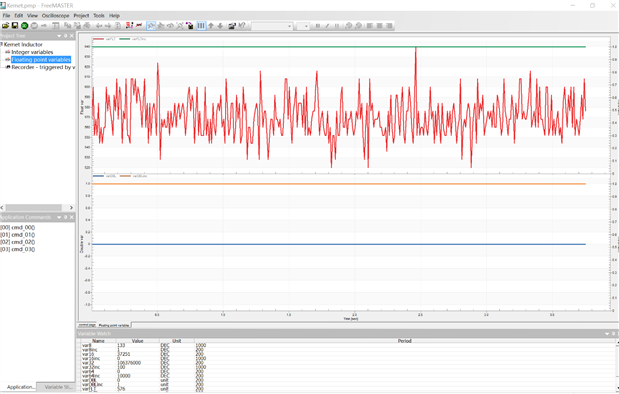619x394 pixels.
Task: Click the project tree scrollbar right arrow
Action: [71, 207]
